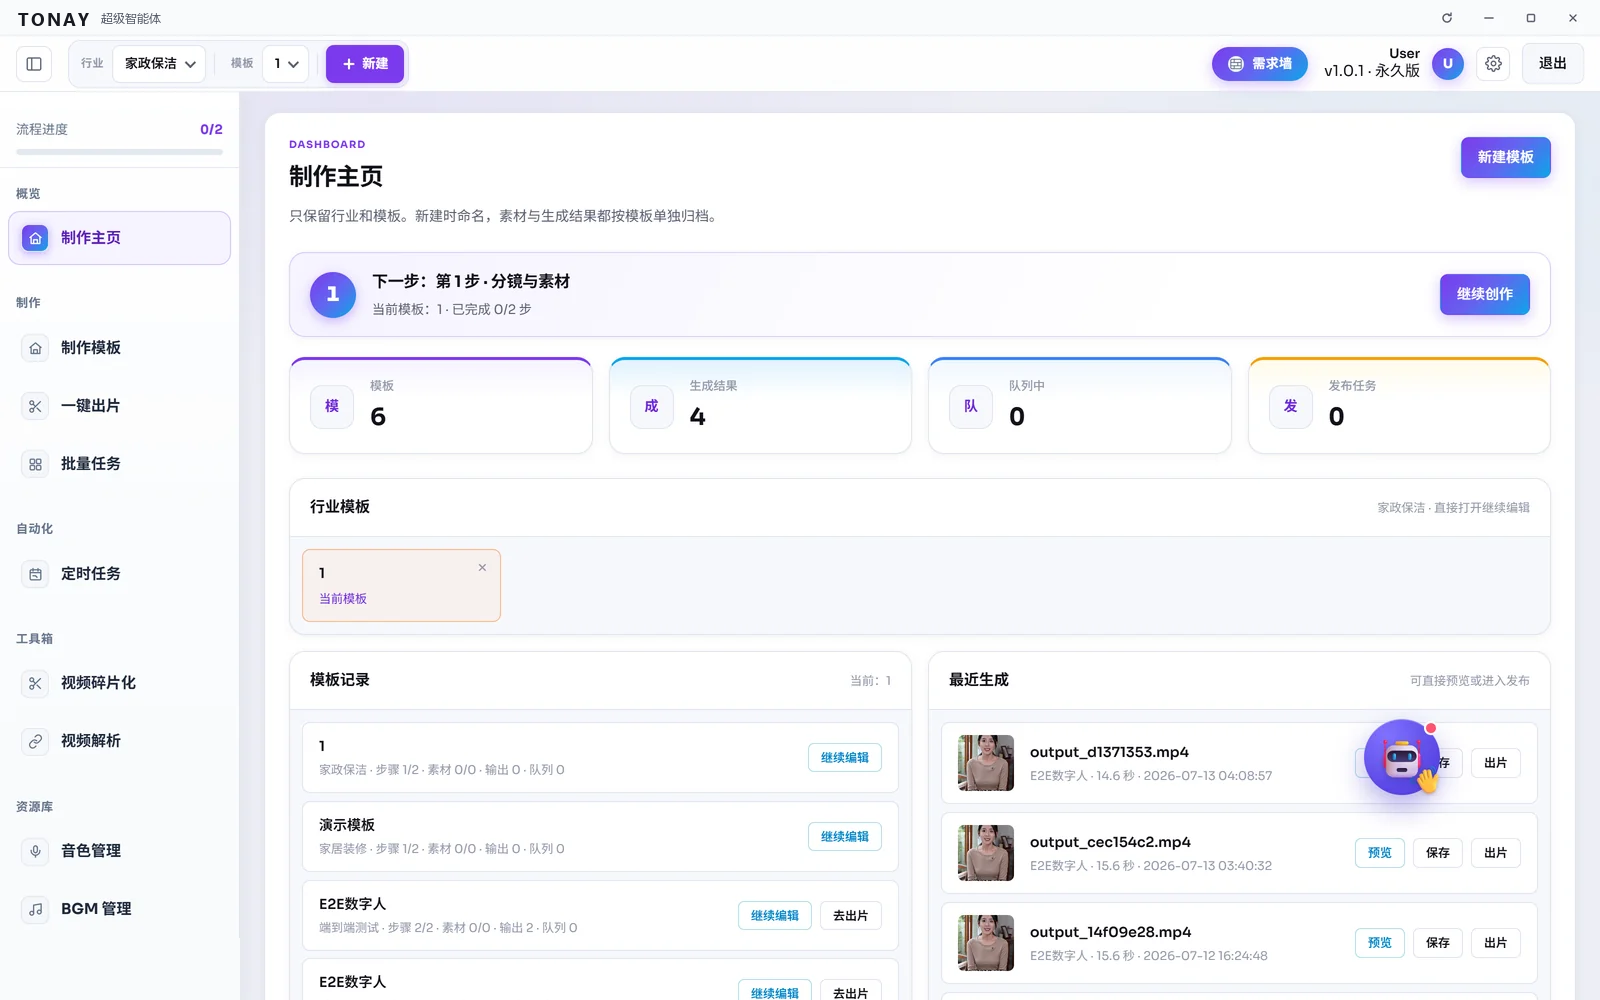Viewport: 1600px width, 1000px height.
Task: Open 批量任务 in the sidebar
Action: point(119,464)
